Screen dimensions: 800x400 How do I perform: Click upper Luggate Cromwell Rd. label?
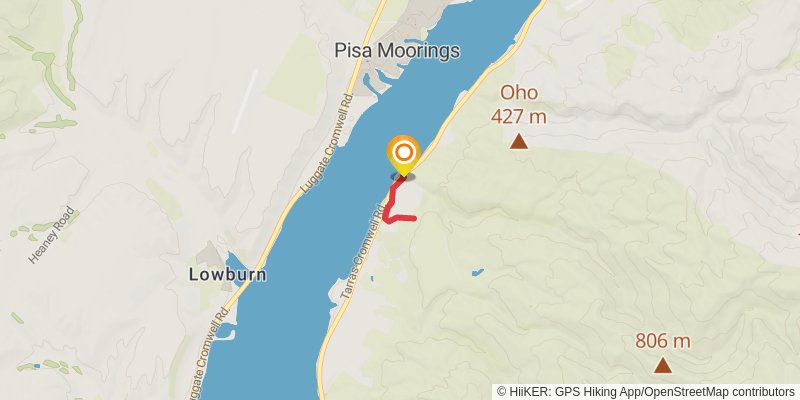327,142
